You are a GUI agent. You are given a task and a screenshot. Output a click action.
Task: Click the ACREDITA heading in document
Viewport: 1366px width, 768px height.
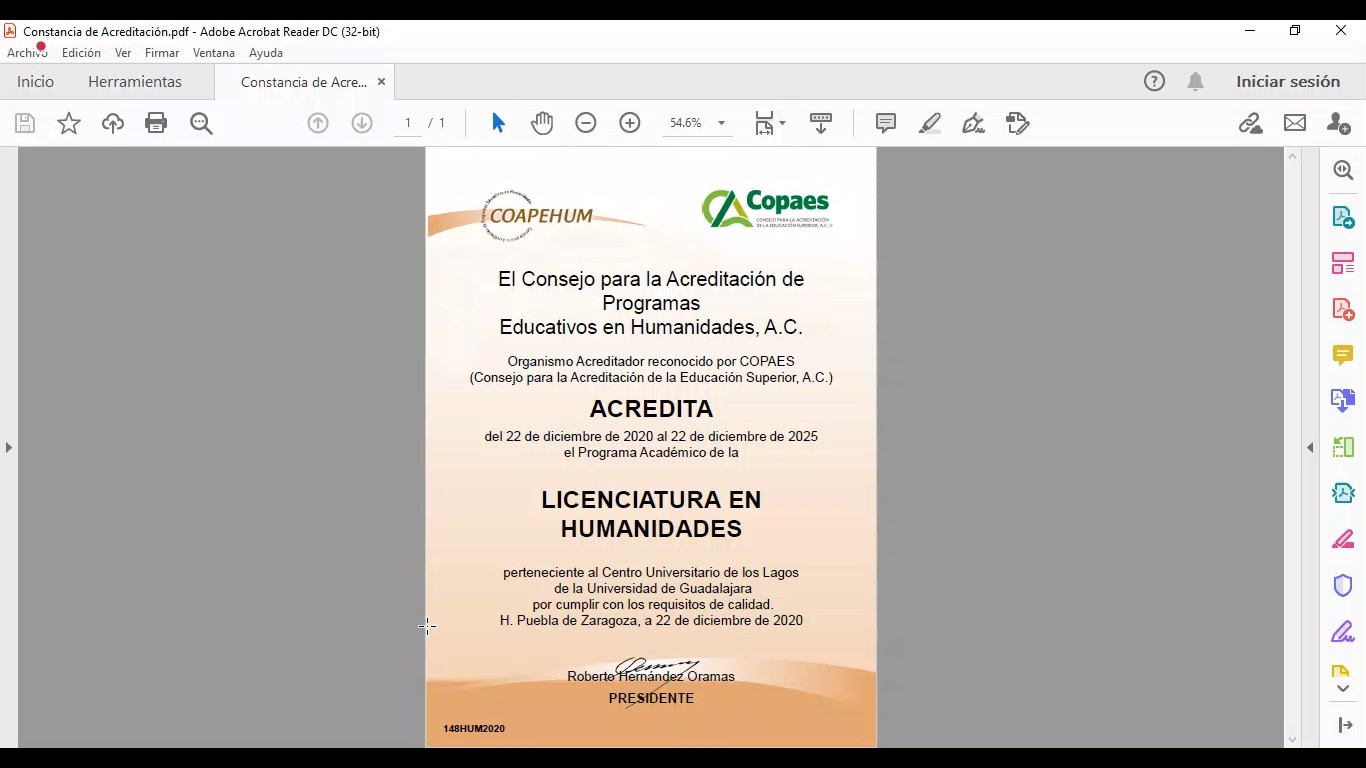(651, 409)
